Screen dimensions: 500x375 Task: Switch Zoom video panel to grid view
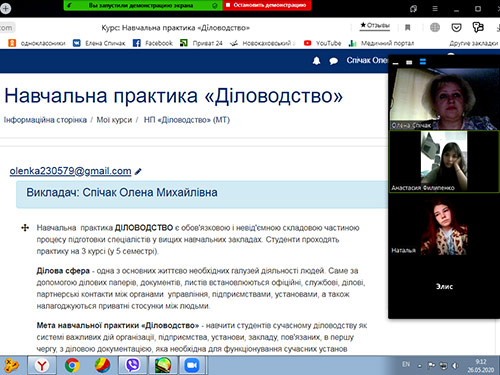point(423,62)
